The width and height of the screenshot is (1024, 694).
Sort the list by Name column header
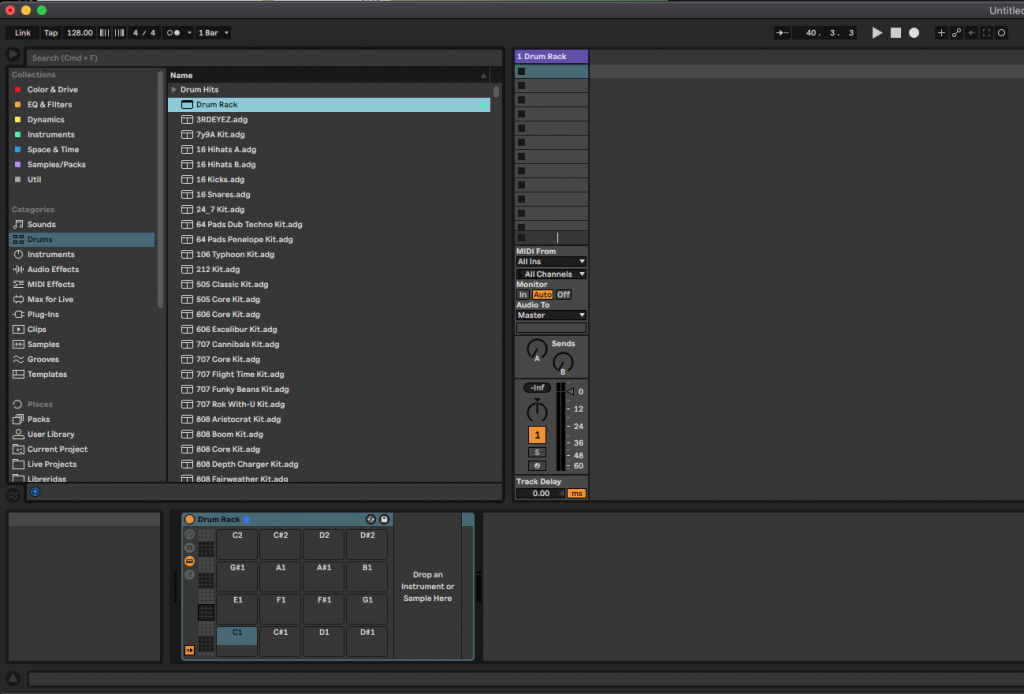(328, 75)
